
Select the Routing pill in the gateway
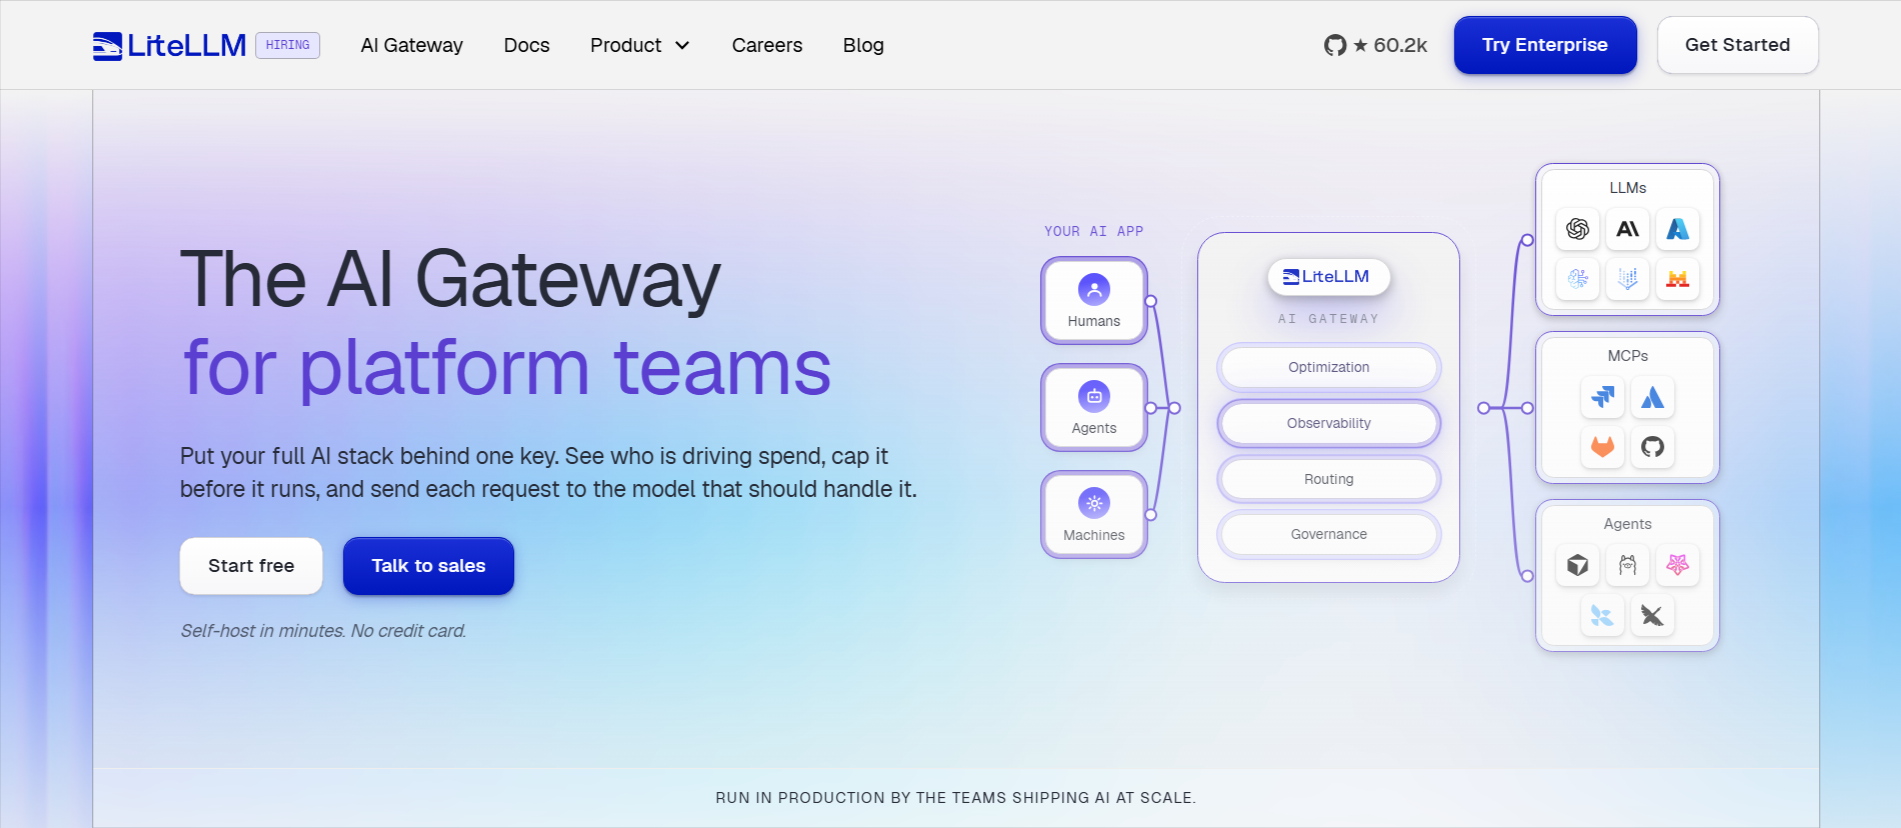(1329, 479)
